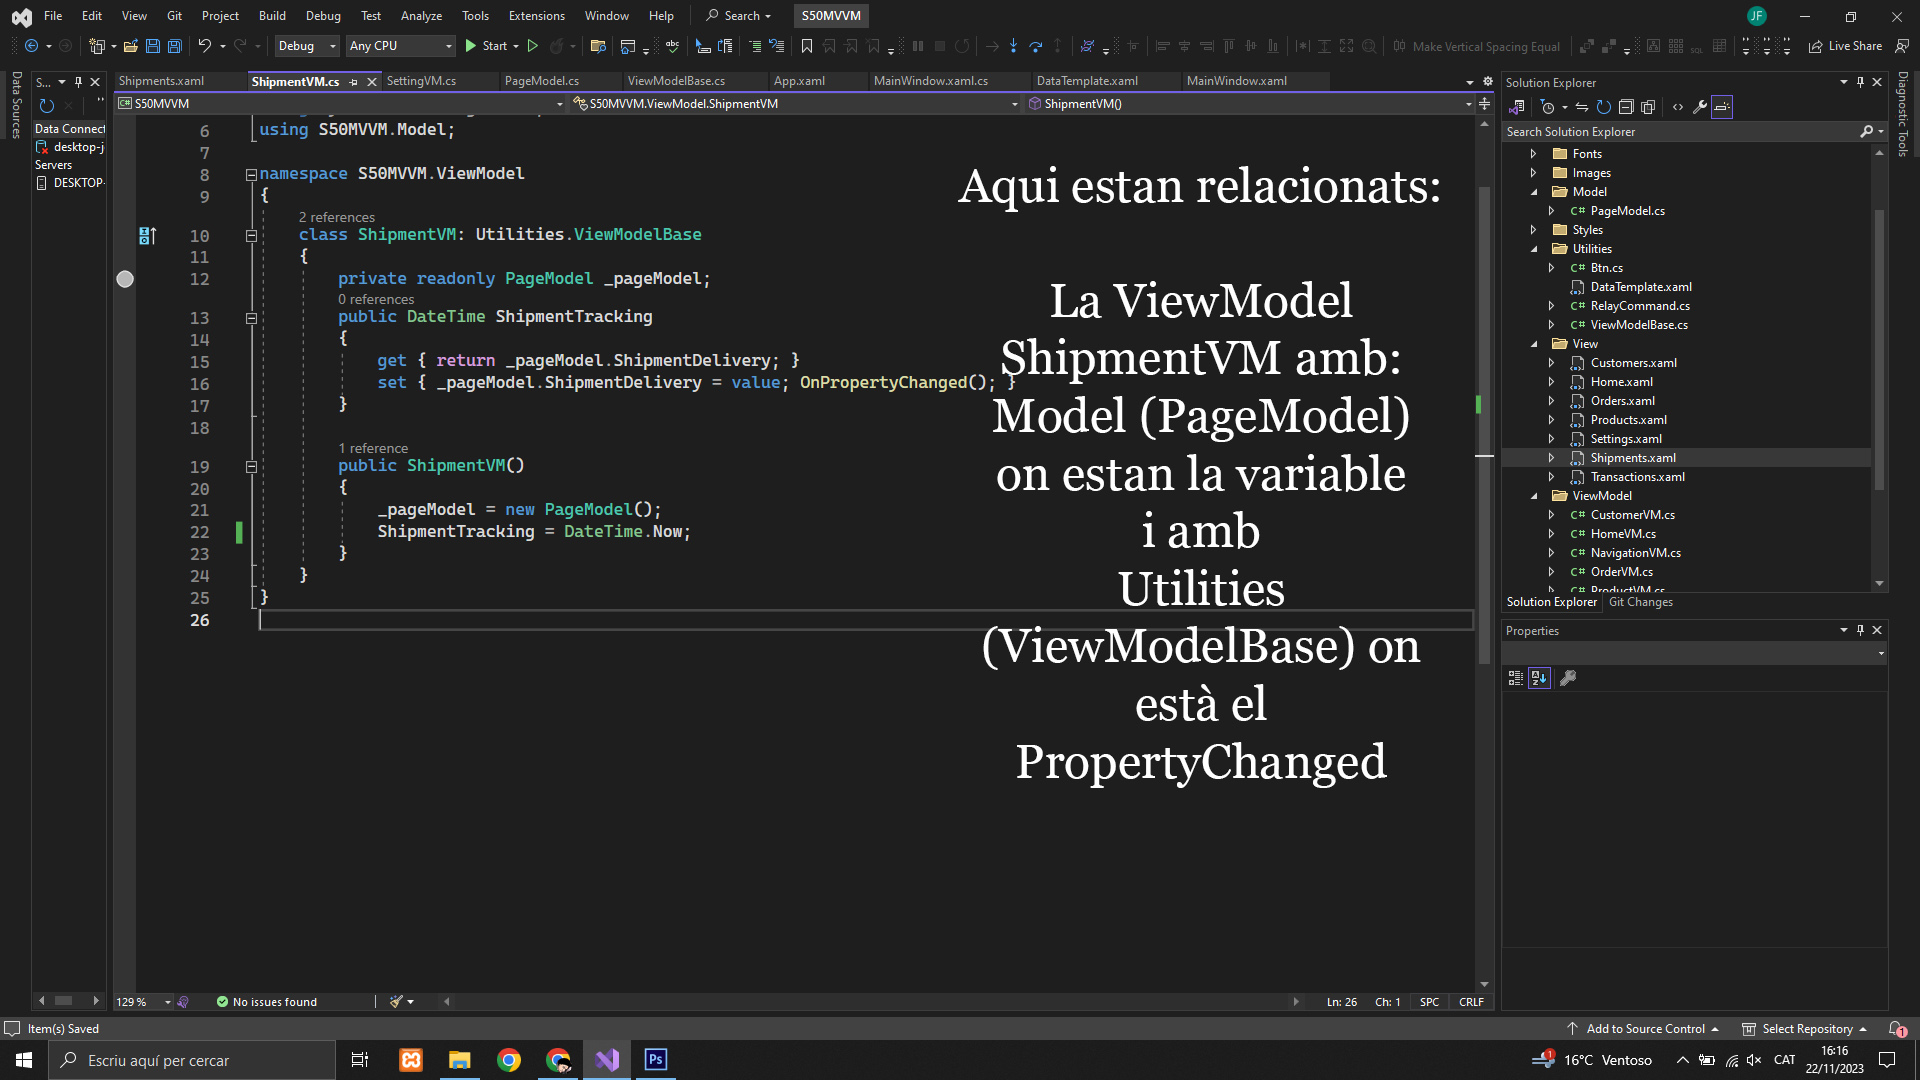Refresh the Solution Explorer tree
1920x1080 pixels.
(1604, 107)
